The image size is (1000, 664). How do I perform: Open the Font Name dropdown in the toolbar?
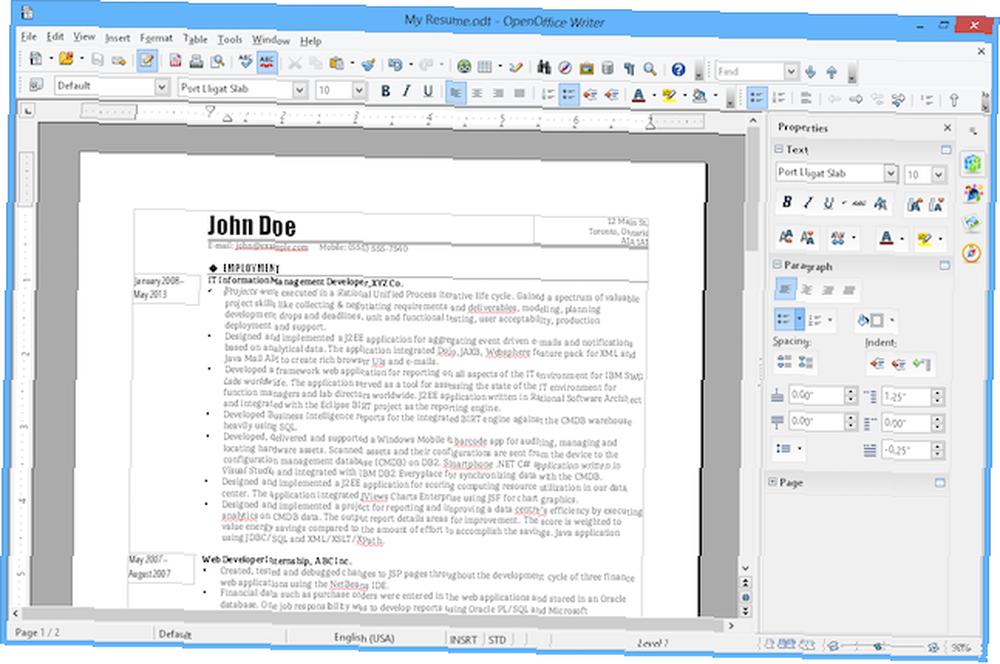coord(300,89)
